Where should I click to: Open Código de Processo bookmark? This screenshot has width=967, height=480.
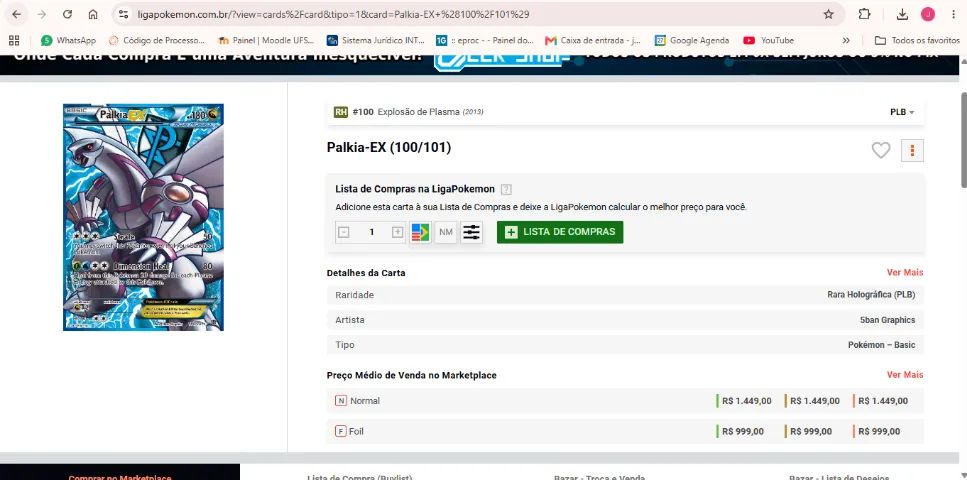(156, 40)
